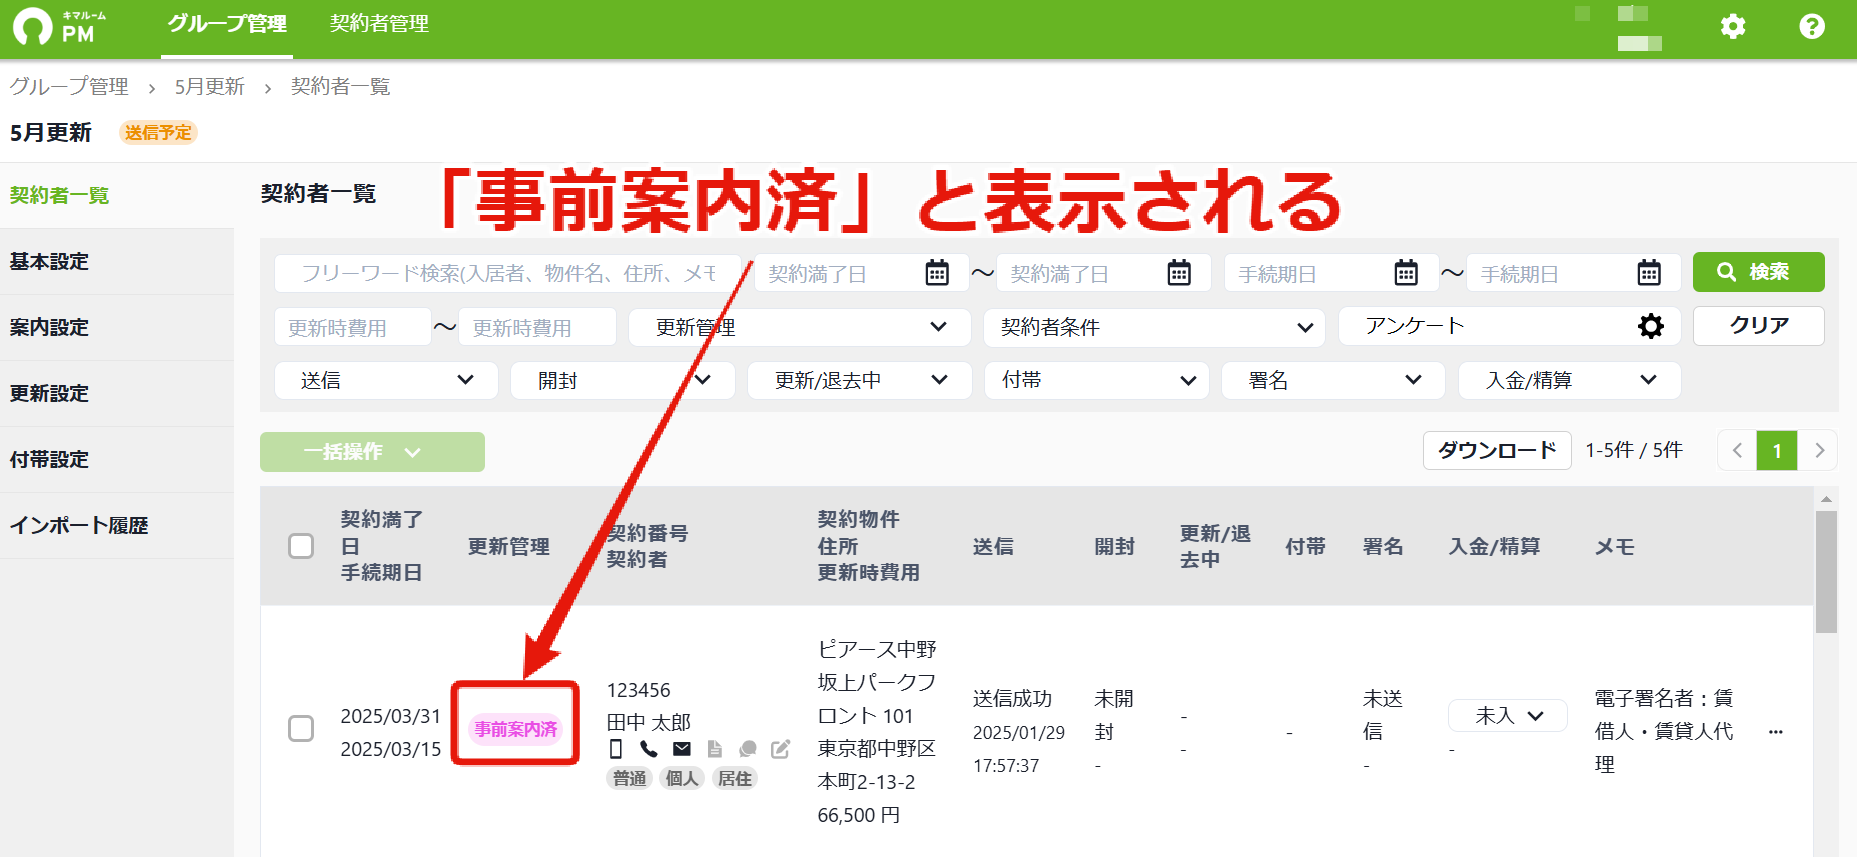Focus the second 更新時費用 input field
The width and height of the screenshot is (1857, 857).
coord(537,327)
